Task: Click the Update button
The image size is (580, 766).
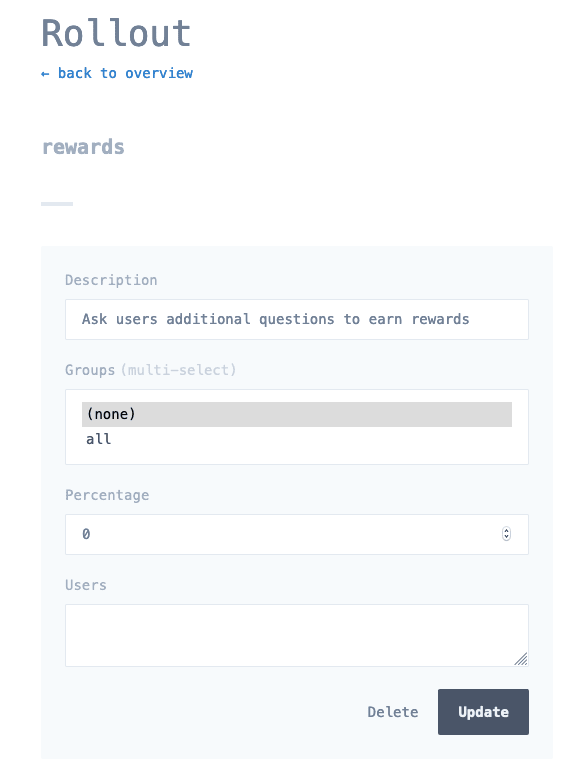Action: [483, 712]
